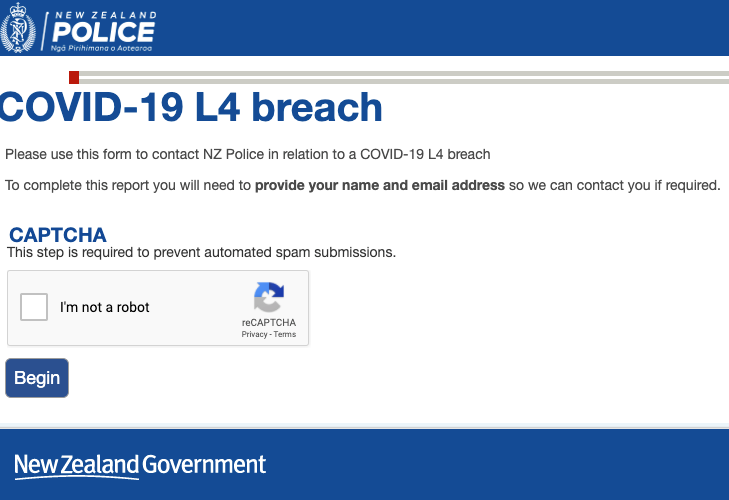This screenshot has height=500, width=729.
Task: Click the spam submissions description text
Action: [201, 253]
